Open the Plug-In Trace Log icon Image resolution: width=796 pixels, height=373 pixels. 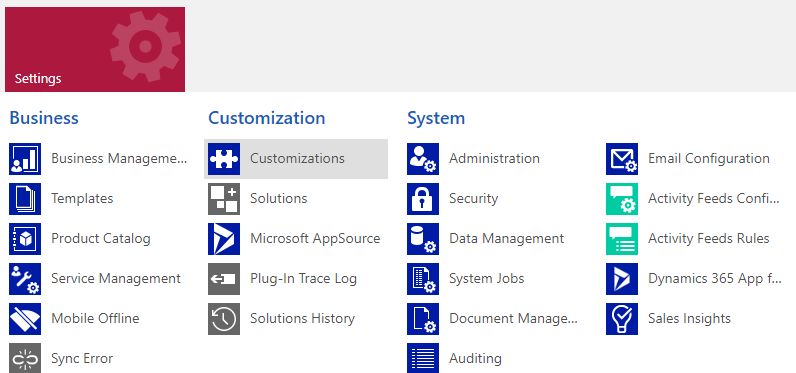224,279
